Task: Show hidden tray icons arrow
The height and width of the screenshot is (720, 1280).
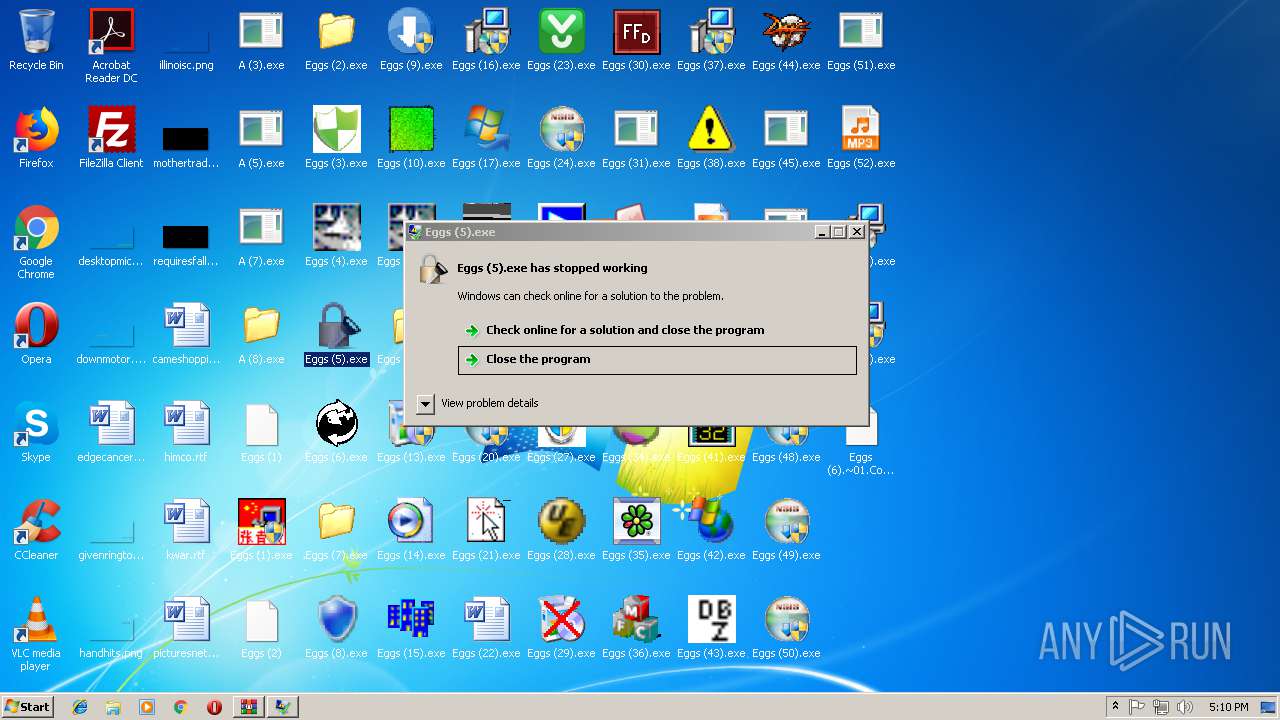Action: [x=1115, y=707]
